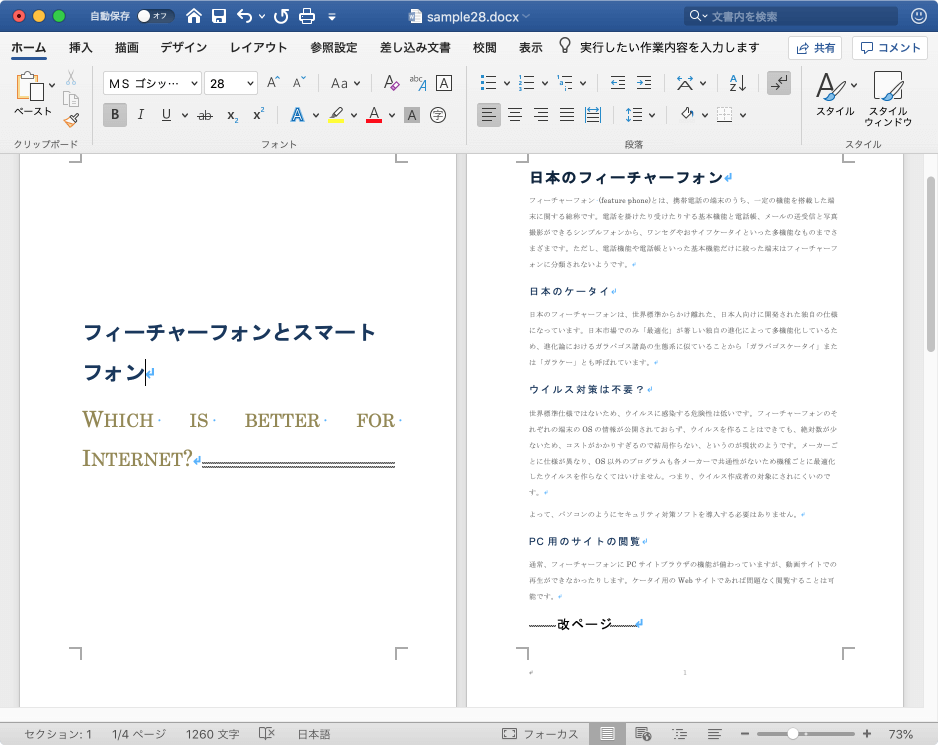Open the スタイル gallery button
This screenshot has height=745, width=938.
[x=836, y=95]
